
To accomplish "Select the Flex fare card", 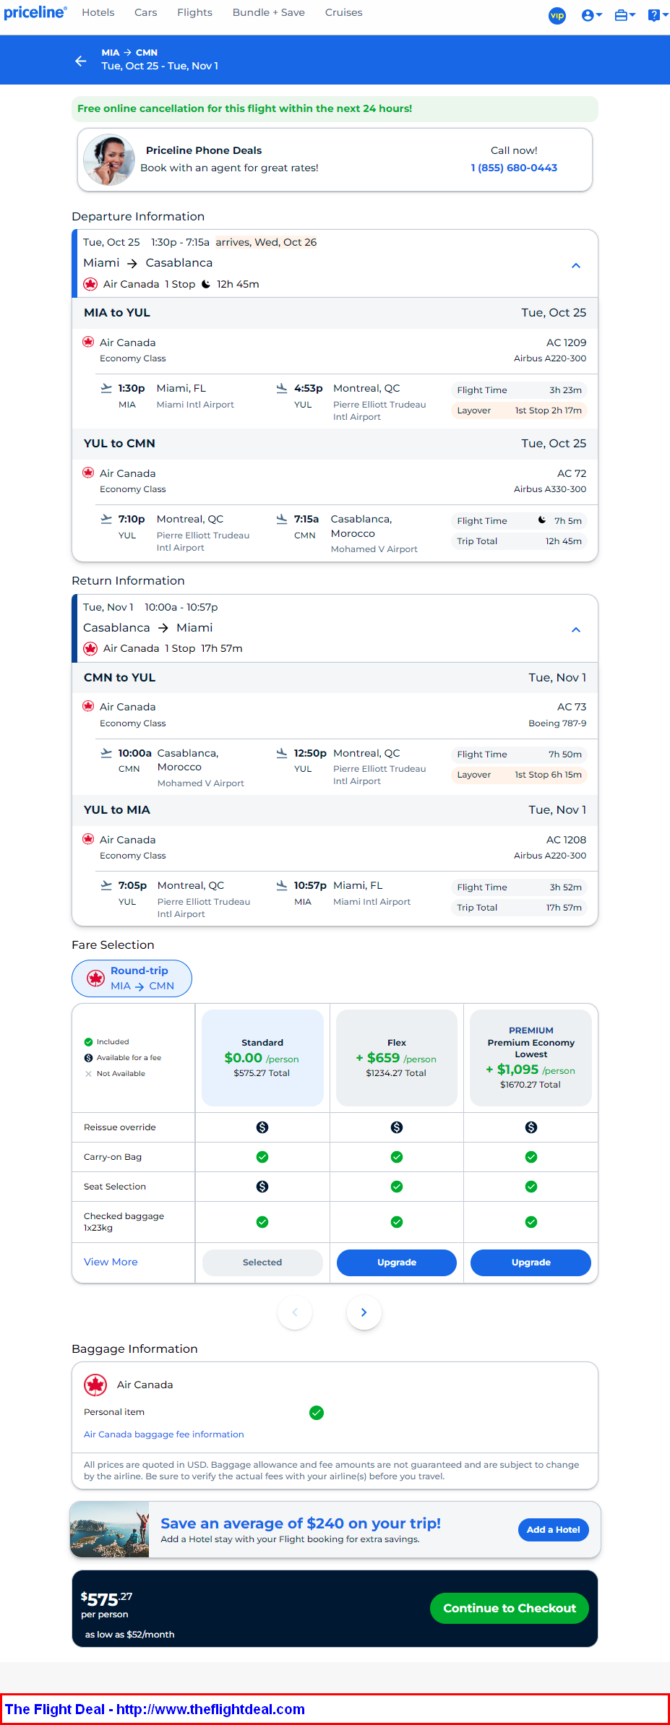I will tap(396, 1058).
